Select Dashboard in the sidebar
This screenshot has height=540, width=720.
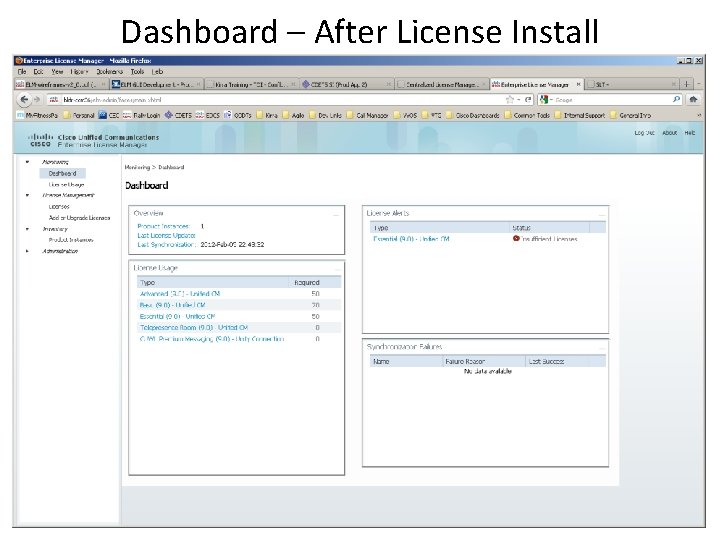tap(62, 173)
